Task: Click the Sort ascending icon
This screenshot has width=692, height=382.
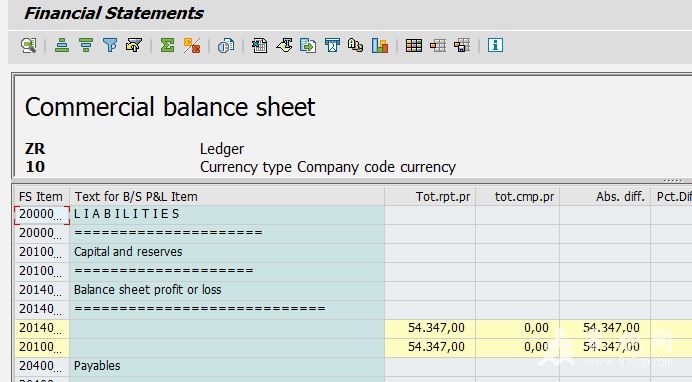Action: tap(62, 45)
